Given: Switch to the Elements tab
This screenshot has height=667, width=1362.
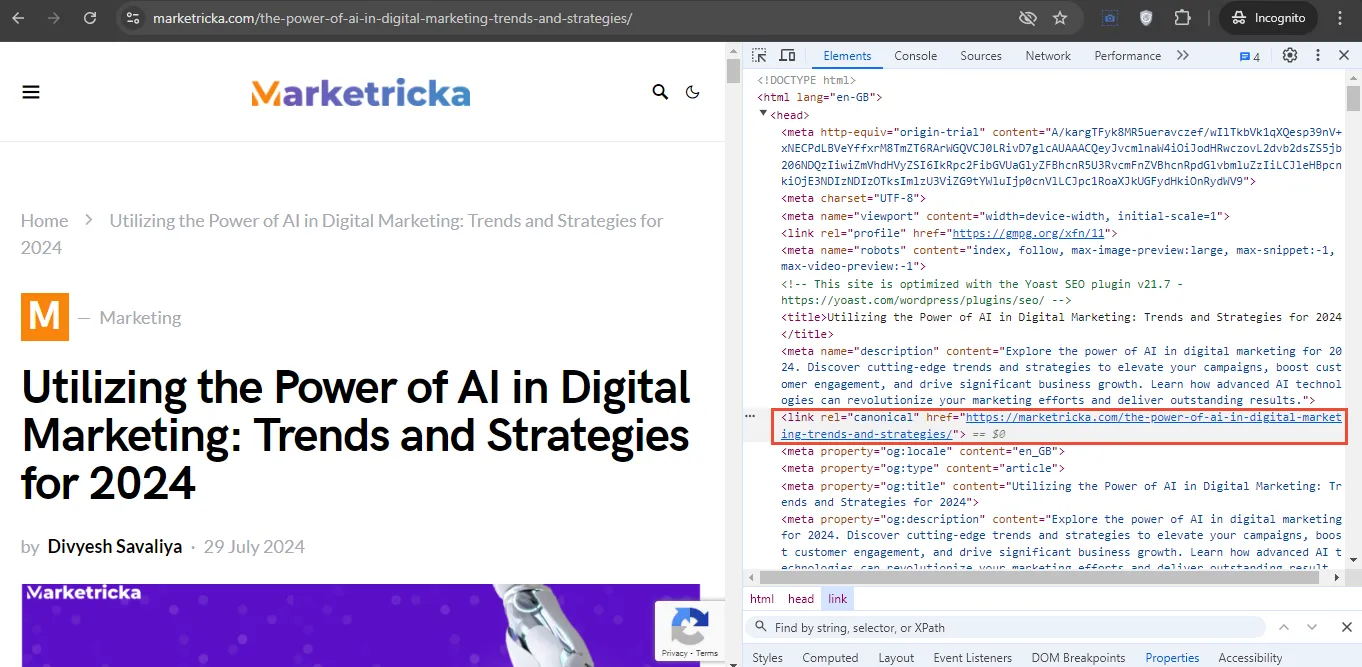Looking at the screenshot, I should [847, 56].
